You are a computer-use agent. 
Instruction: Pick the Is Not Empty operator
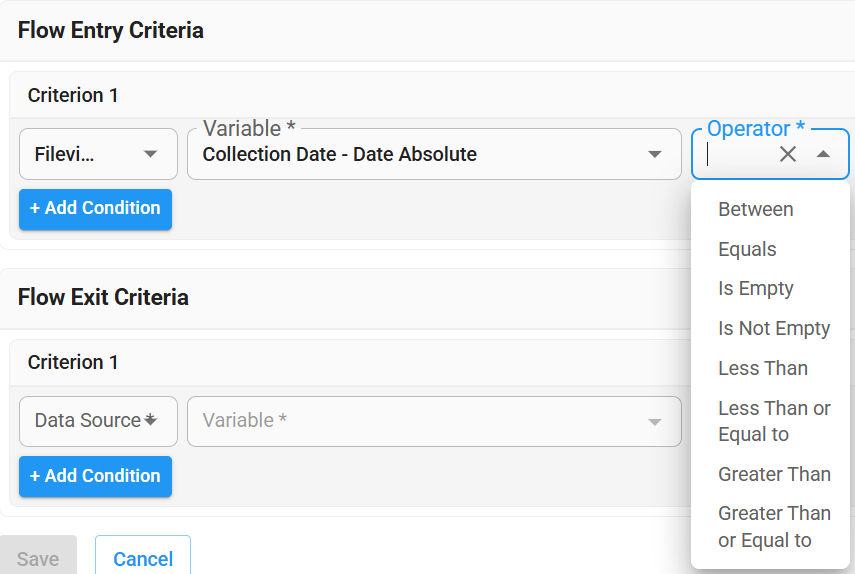click(774, 328)
